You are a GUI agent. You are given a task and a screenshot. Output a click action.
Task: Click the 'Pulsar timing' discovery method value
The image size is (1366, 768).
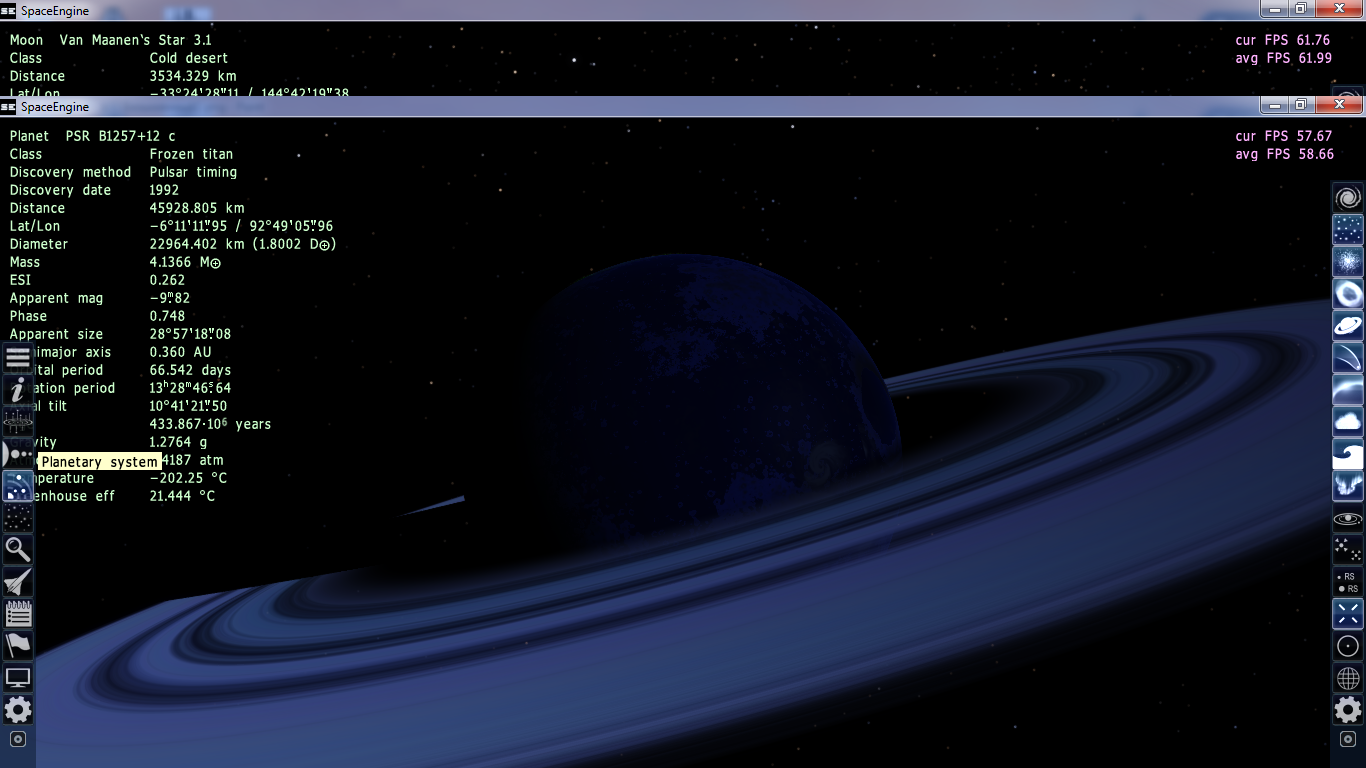click(x=193, y=172)
